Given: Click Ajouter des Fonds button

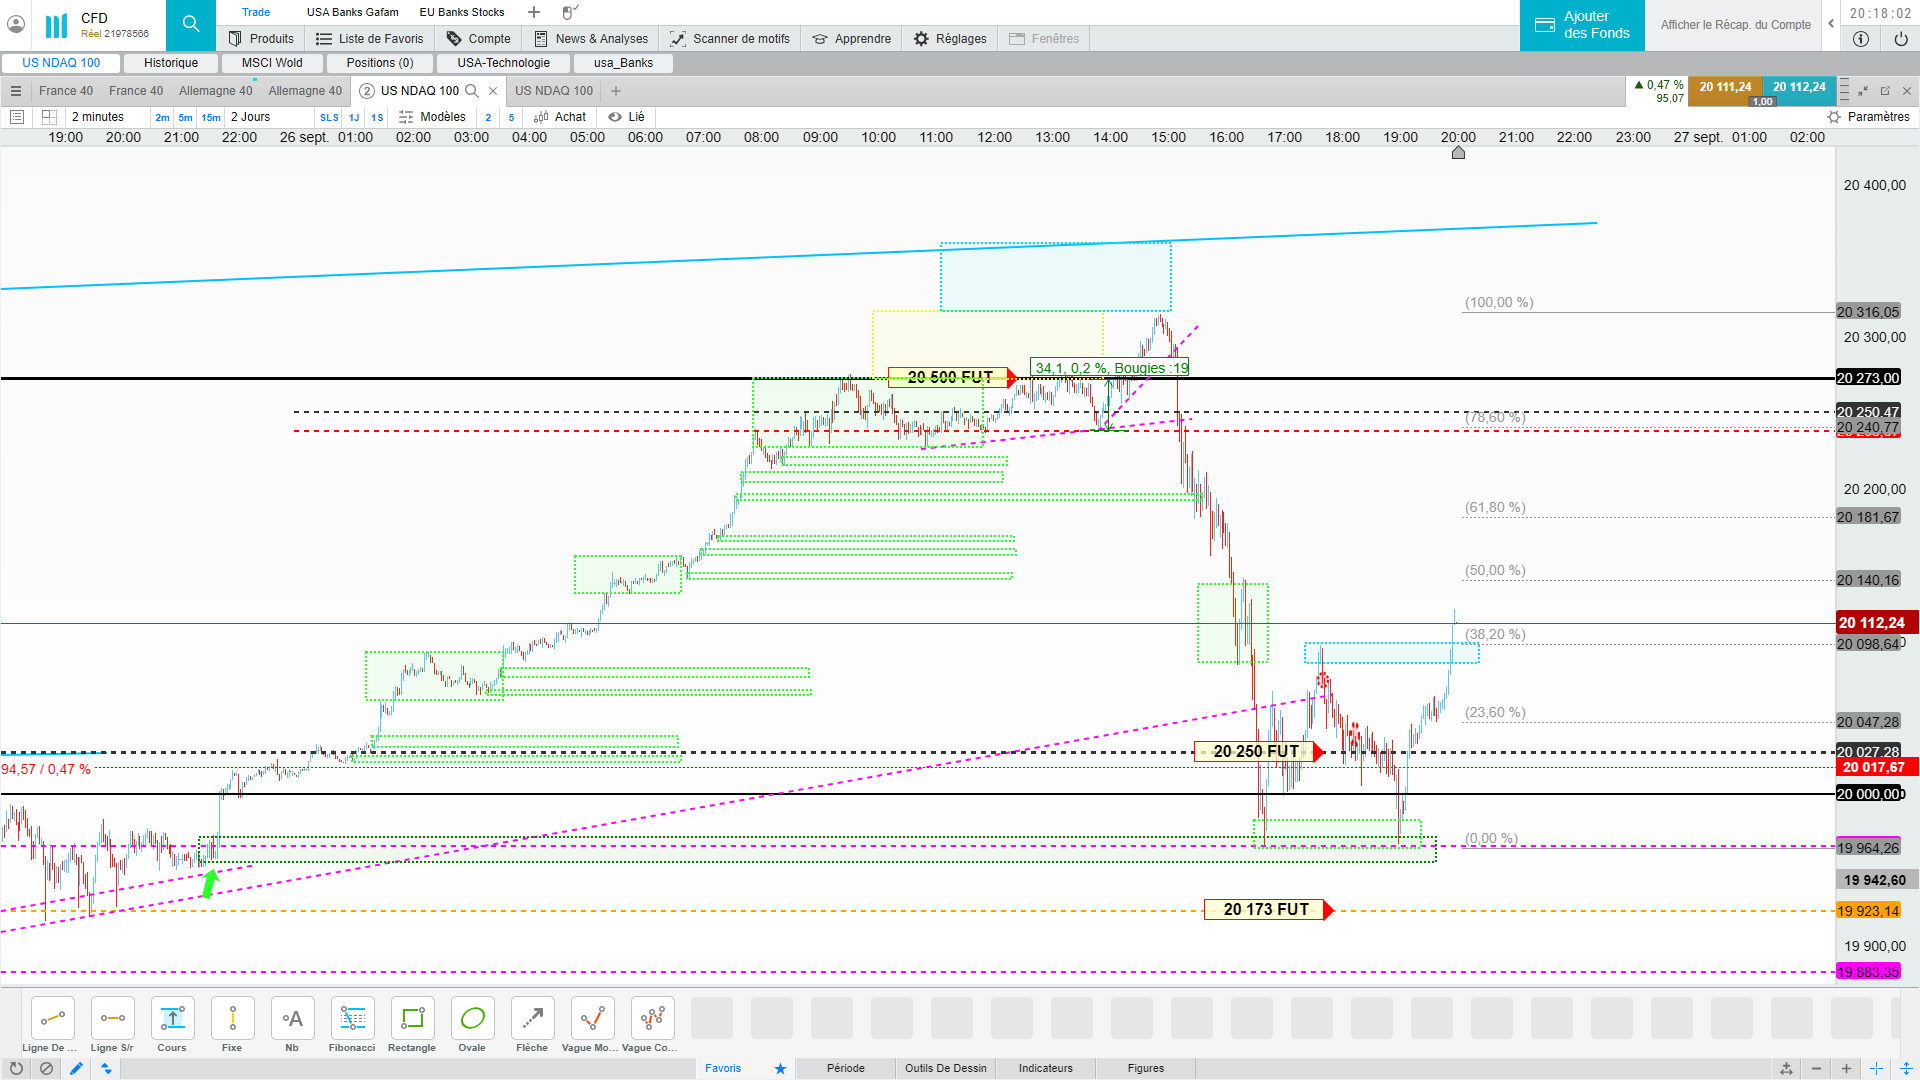Looking at the screenshot, I should (1582, 25).
